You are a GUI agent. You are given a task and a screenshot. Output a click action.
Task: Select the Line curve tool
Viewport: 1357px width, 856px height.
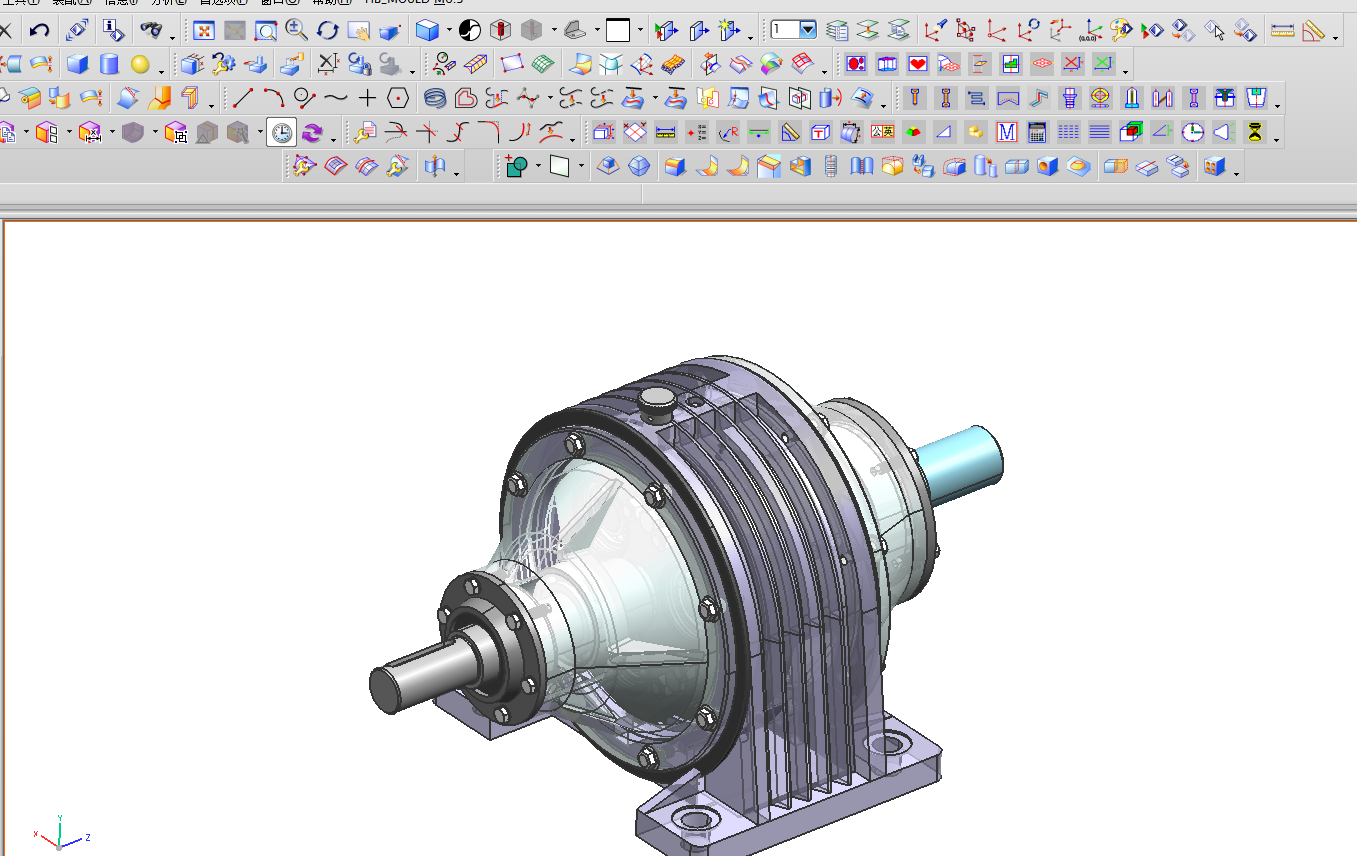pos(243,98)
